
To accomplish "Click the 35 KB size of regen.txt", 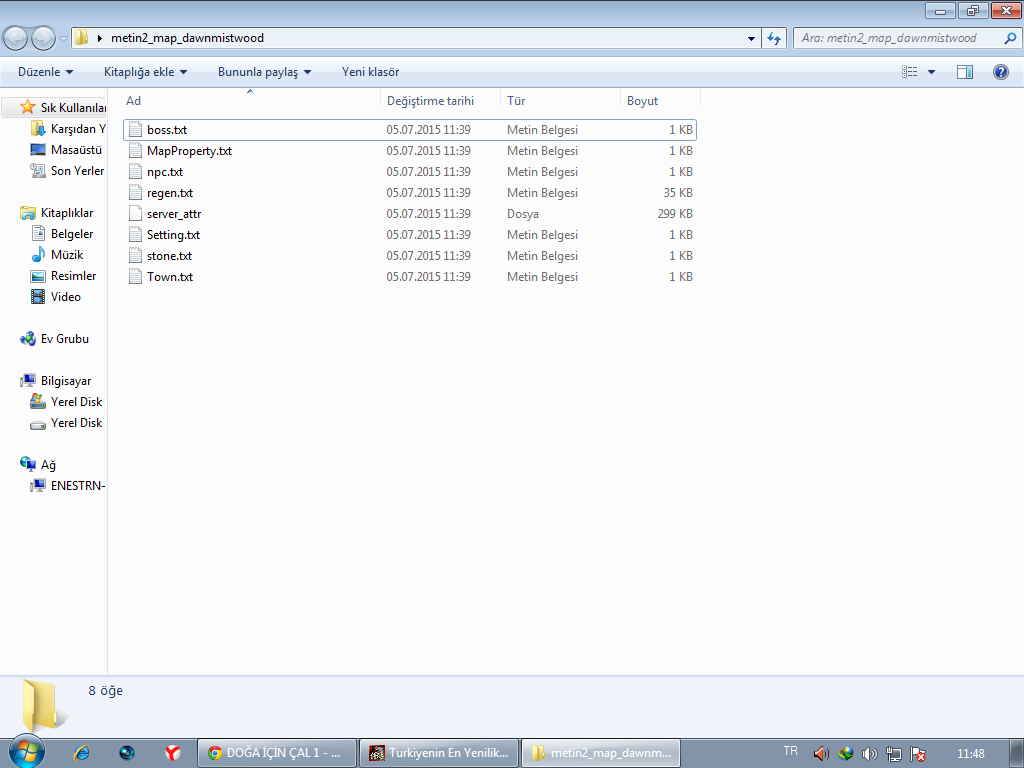I will 678,193.
